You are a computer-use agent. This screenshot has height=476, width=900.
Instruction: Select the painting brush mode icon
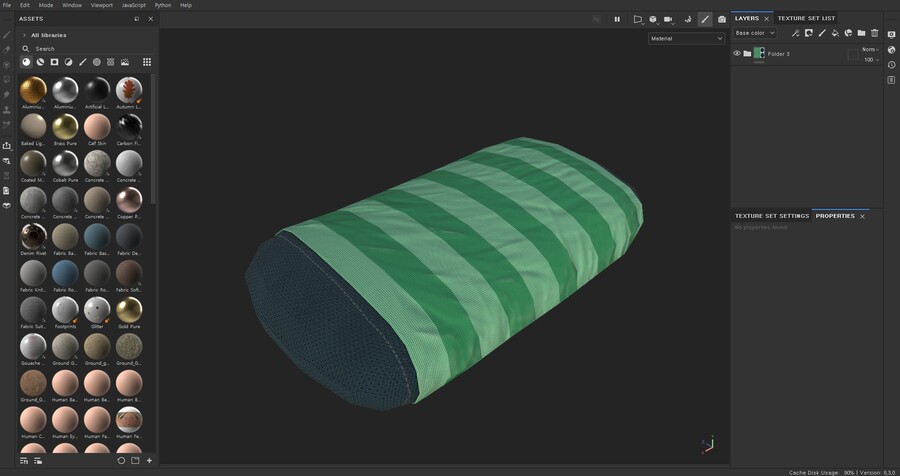[704, 19]
